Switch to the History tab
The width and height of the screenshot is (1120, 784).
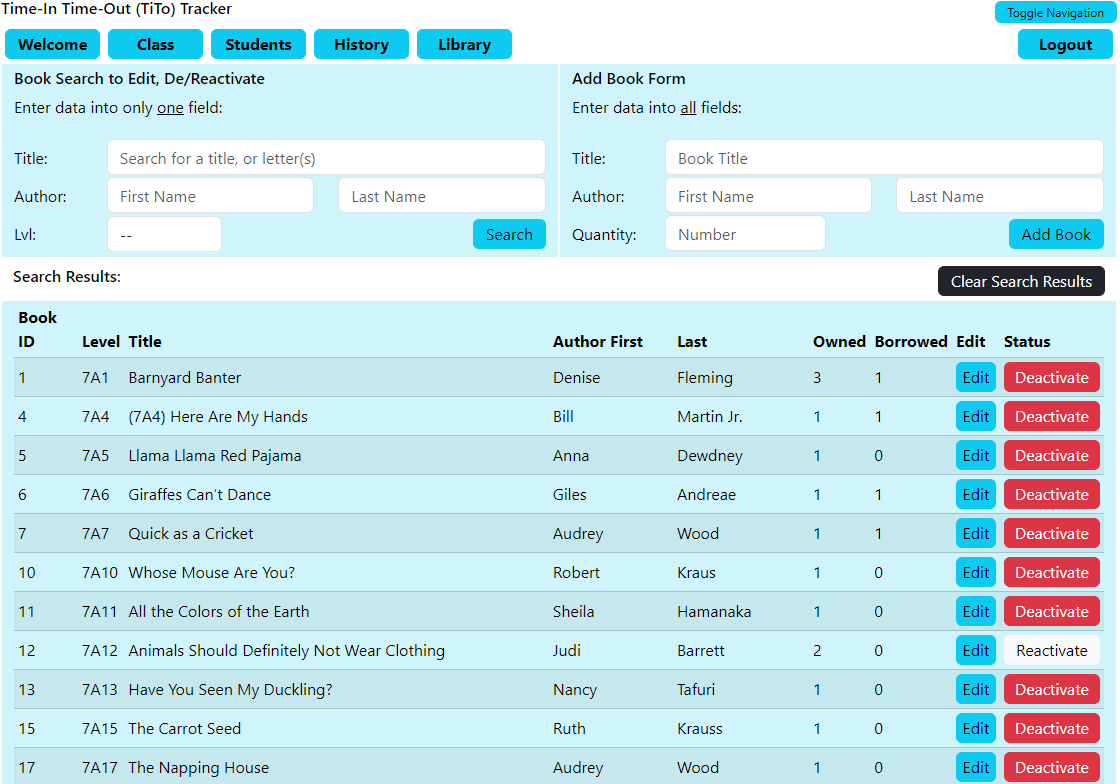(361, 44)
